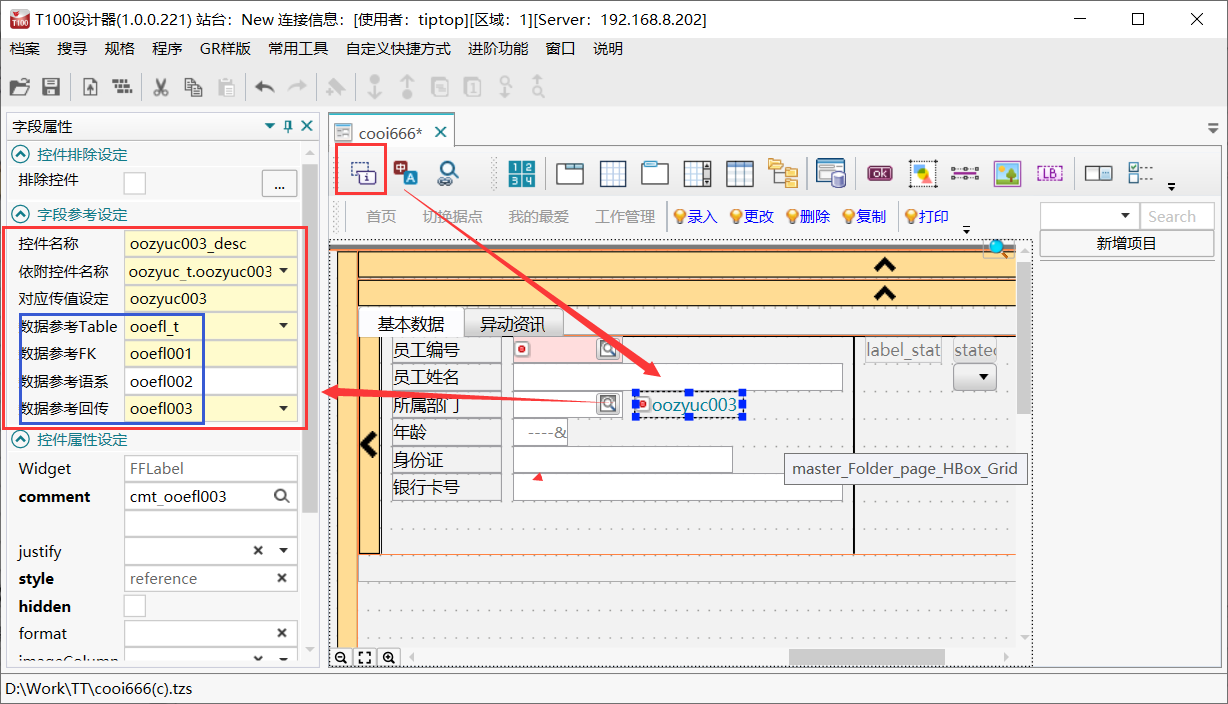Select the highlighted Label widget tool
1228x704 pixels.
point(360,170)
